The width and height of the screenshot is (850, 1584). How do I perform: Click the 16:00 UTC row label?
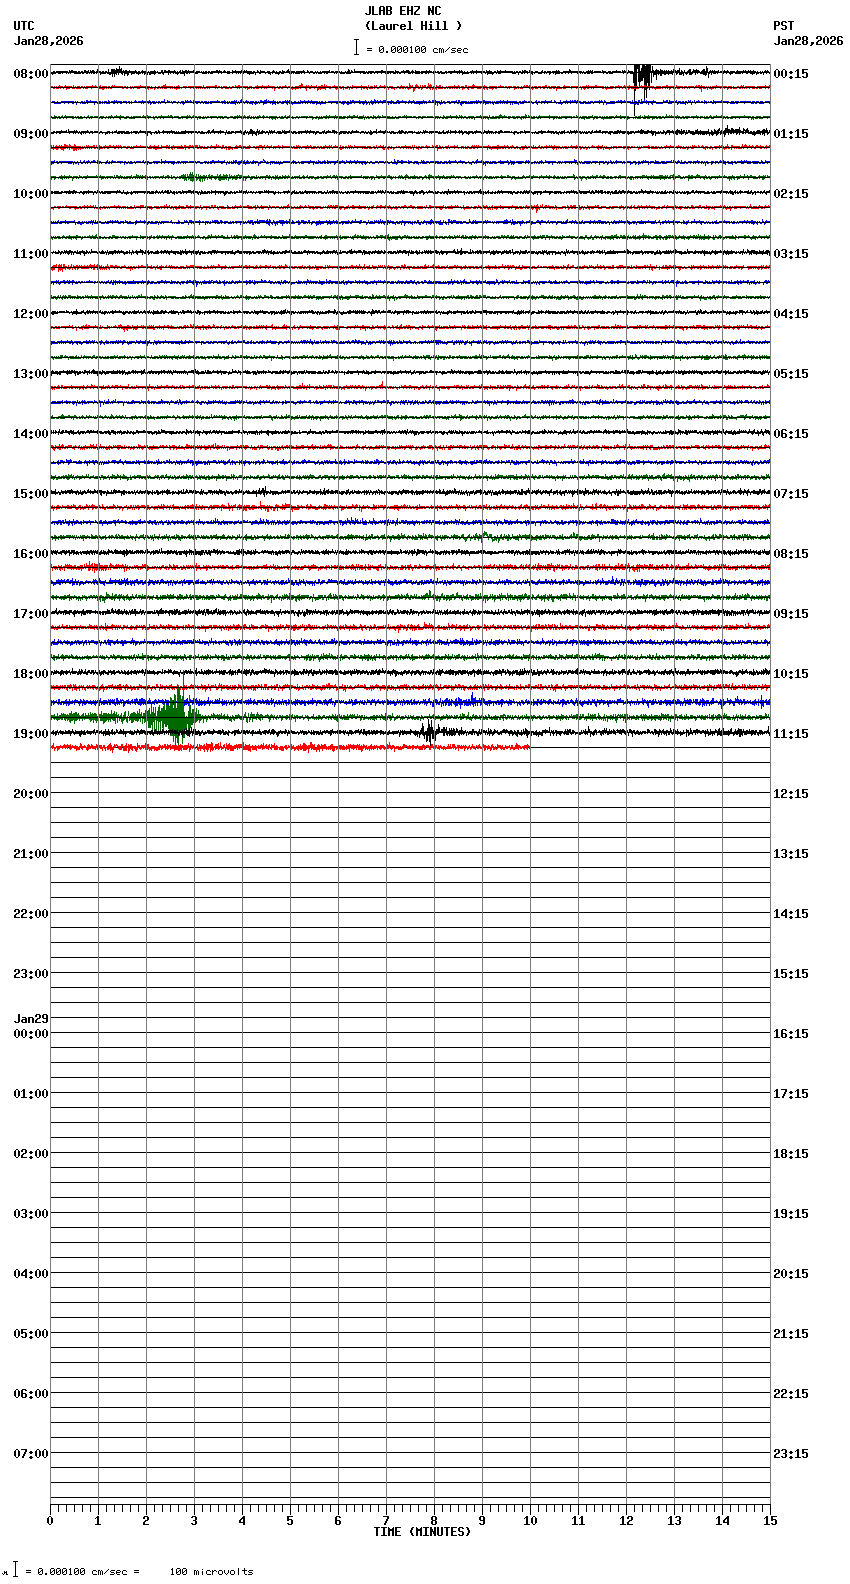coord(31,554)
